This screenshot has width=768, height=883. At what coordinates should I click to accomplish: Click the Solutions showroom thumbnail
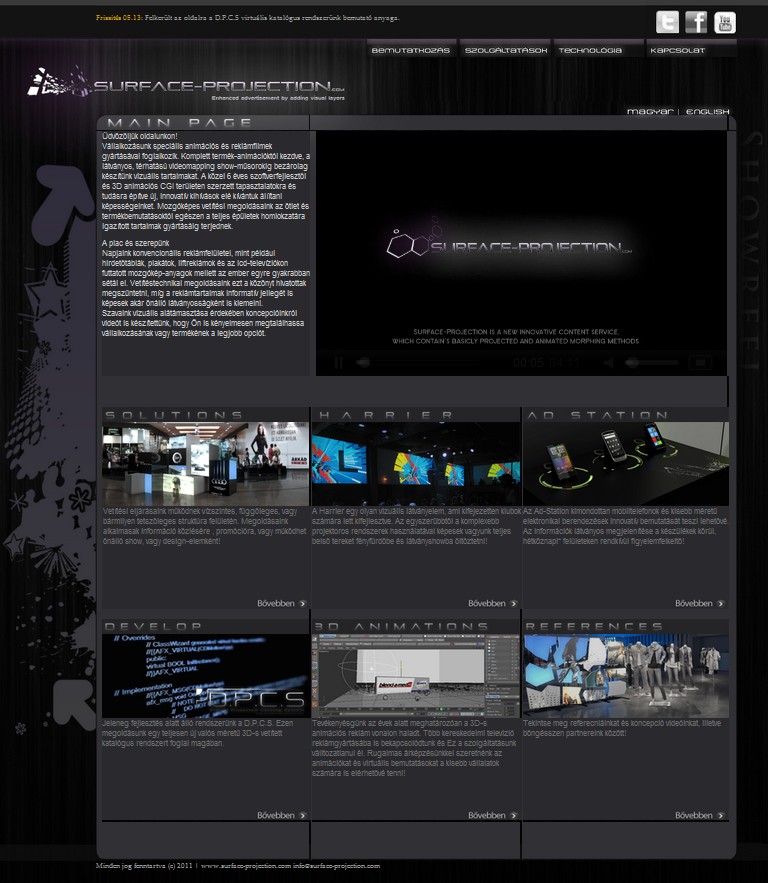(x=205, y=463)
